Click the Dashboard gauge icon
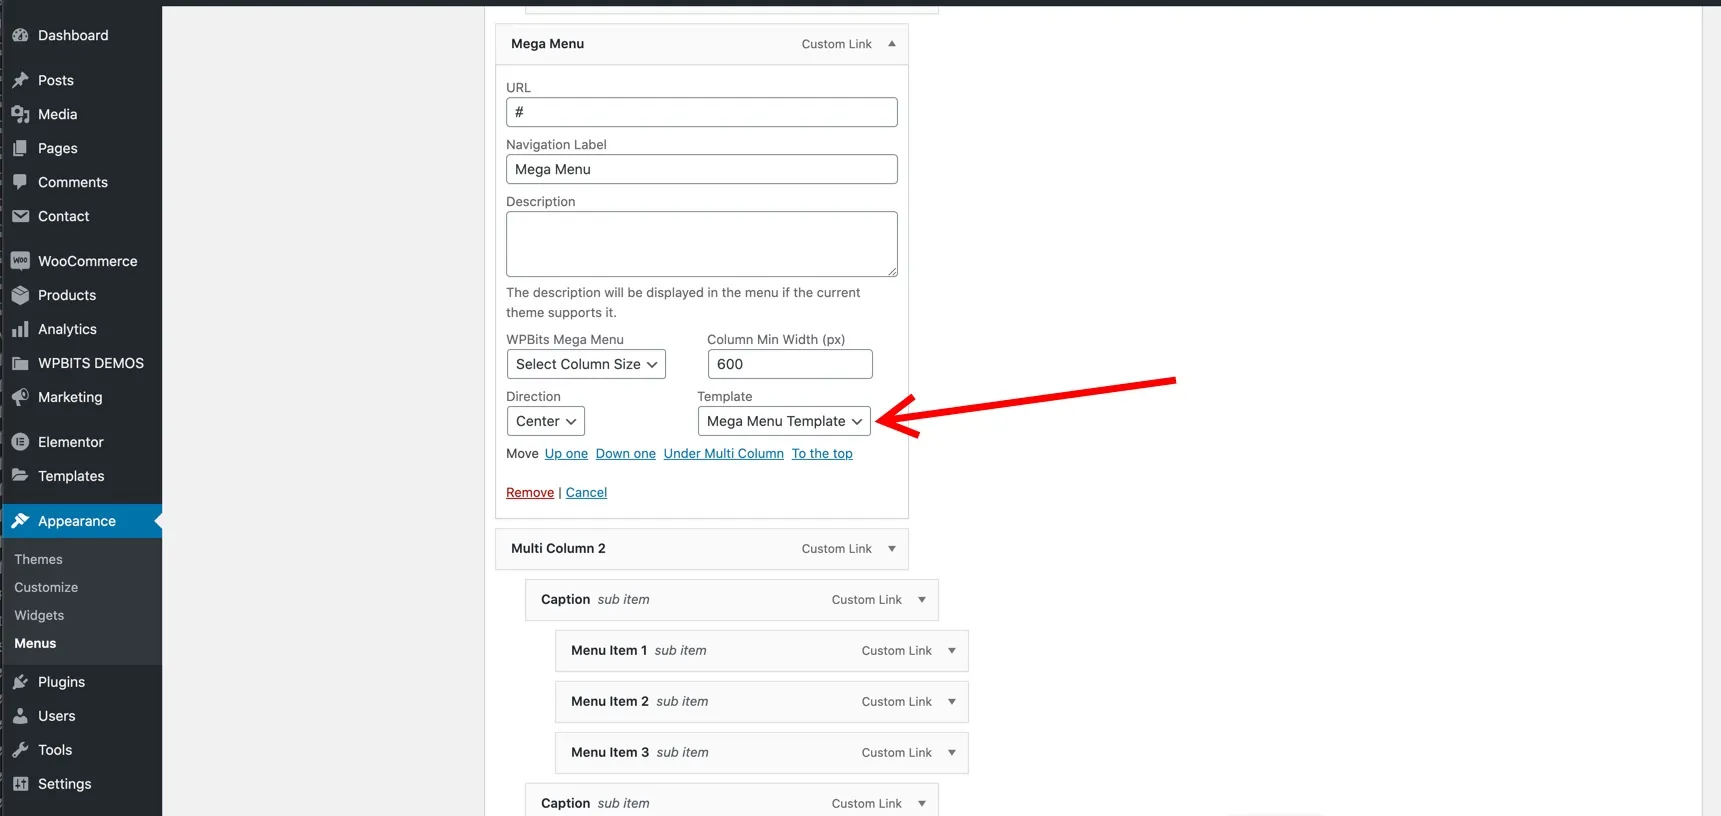The height and width of the screenshot is (816, 1721). [20, 35]
